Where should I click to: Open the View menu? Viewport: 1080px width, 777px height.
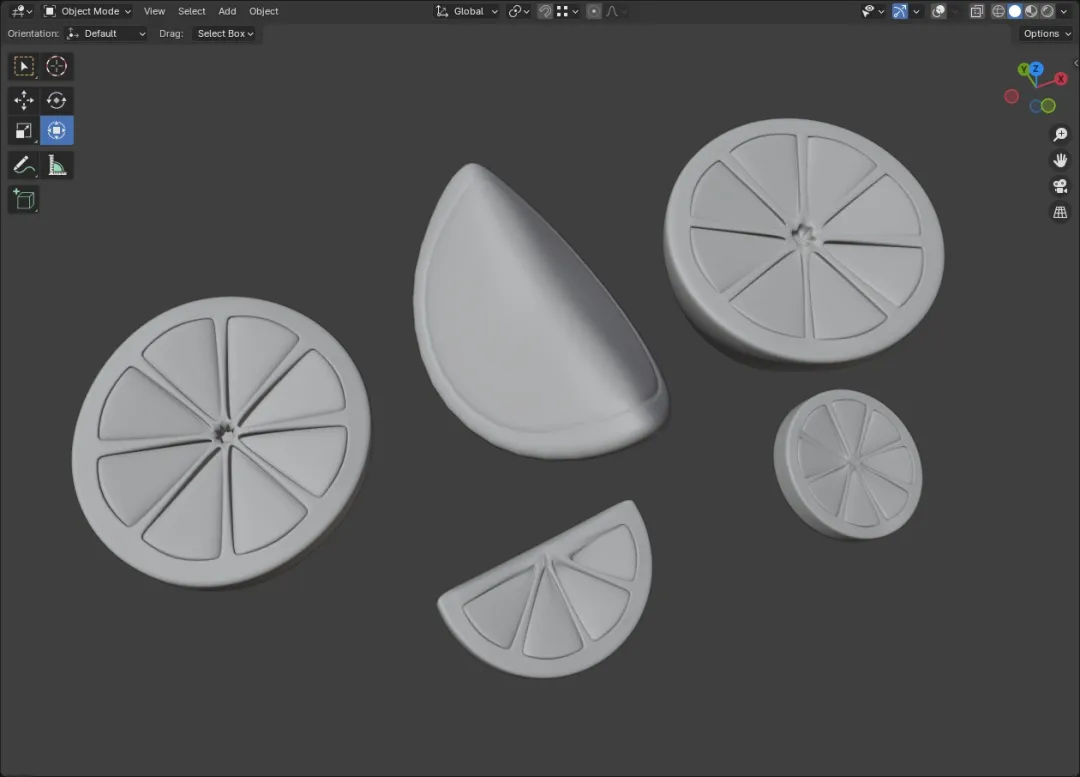pos(154,11)
